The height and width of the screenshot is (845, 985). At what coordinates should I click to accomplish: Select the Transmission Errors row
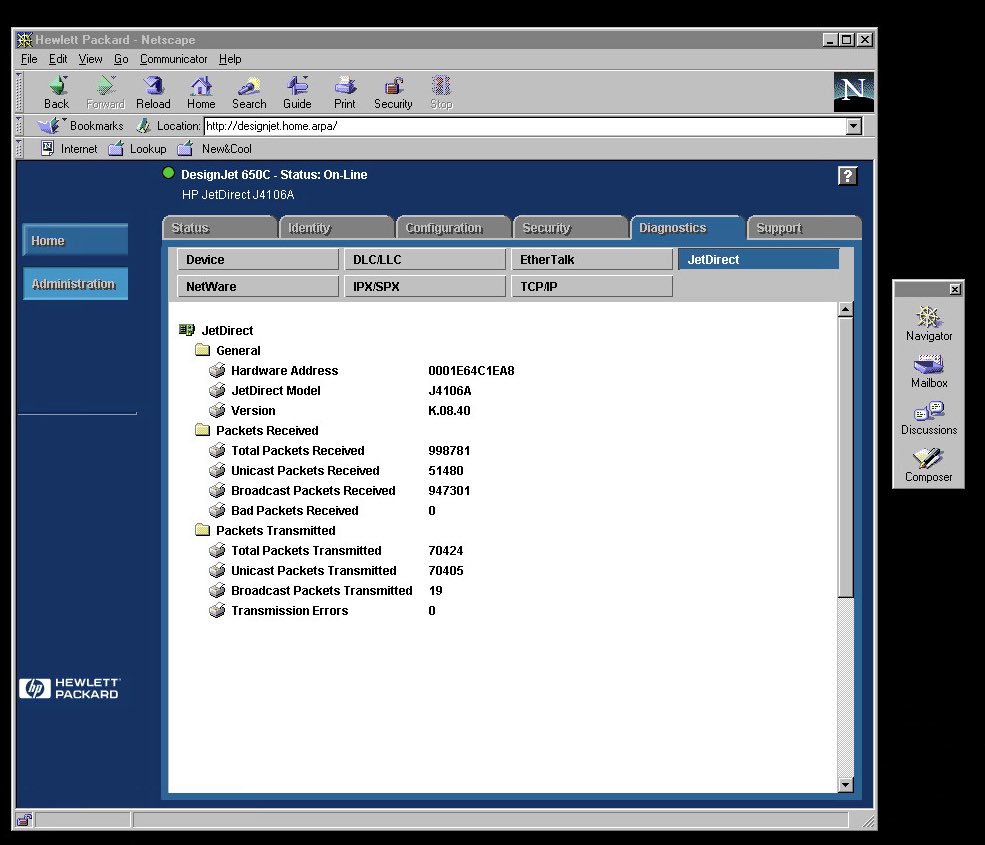[322, 610]
